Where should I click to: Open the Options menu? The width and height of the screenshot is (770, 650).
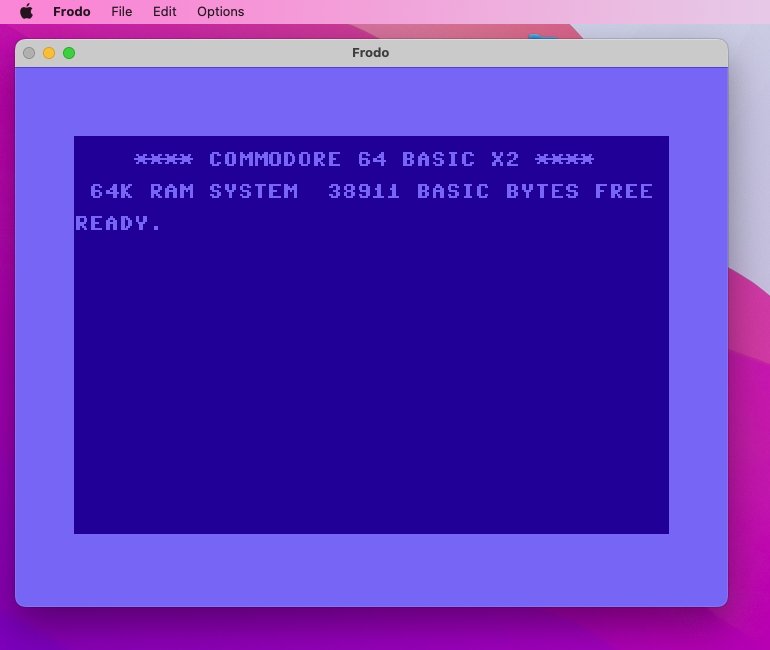pyautogui.click(x=220, y=11)
